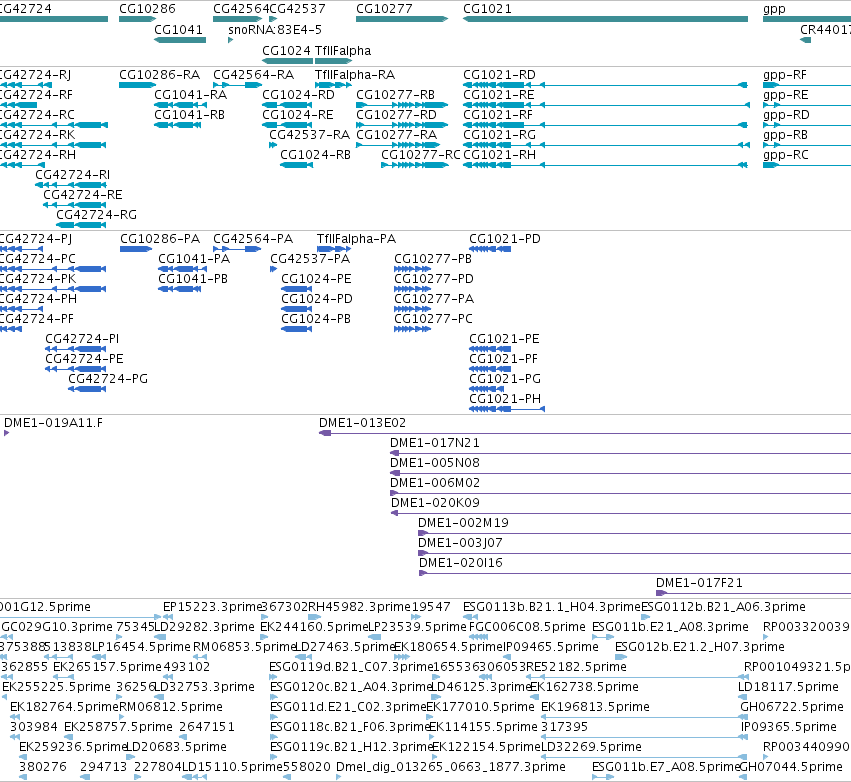
Task: Open the CG1041-RA transcript label
Action: pyautogui.click(x=190, y=94)
